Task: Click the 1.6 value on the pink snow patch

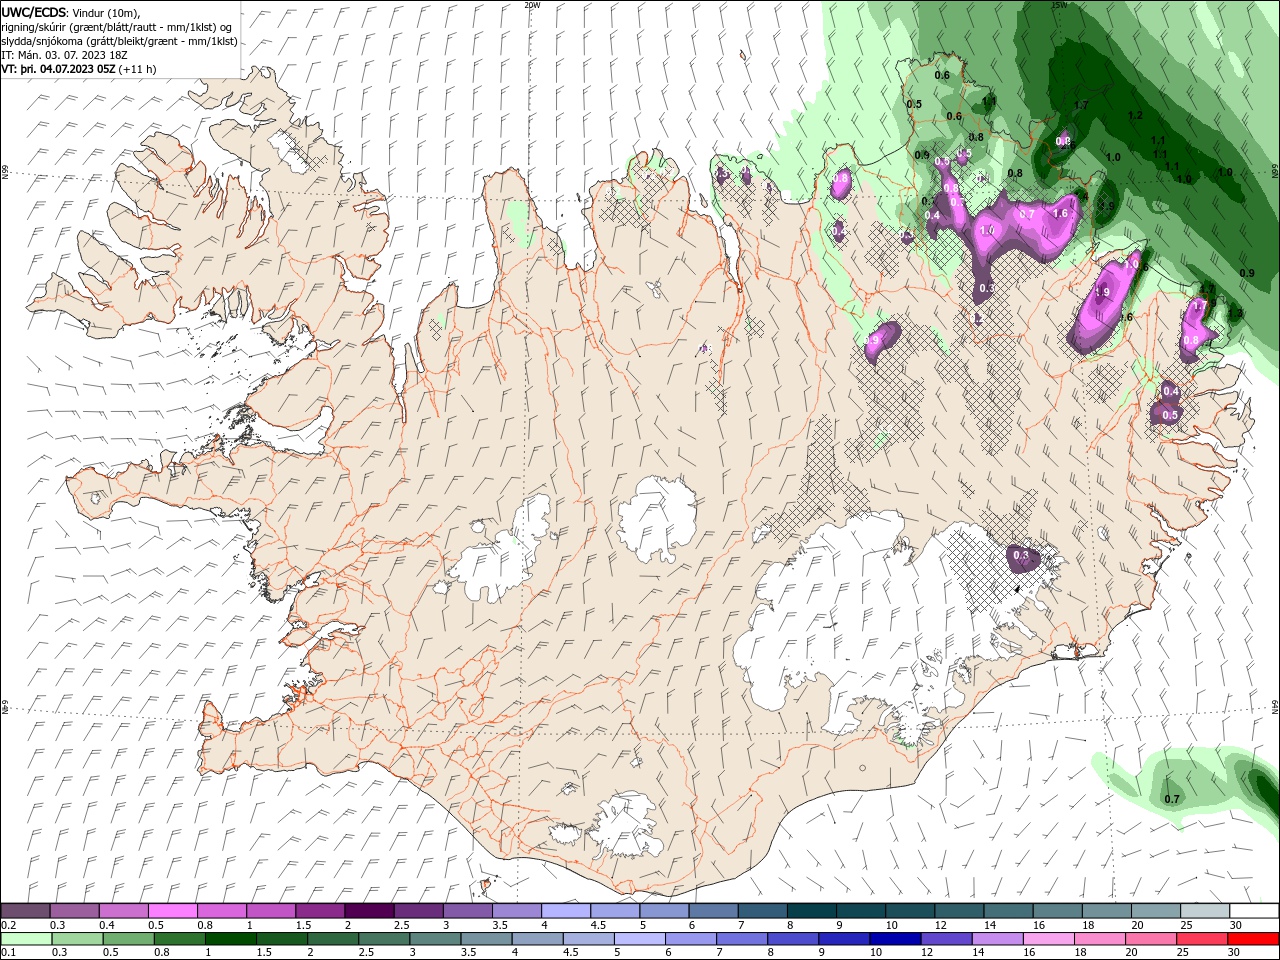Action: pos(1060,213)
